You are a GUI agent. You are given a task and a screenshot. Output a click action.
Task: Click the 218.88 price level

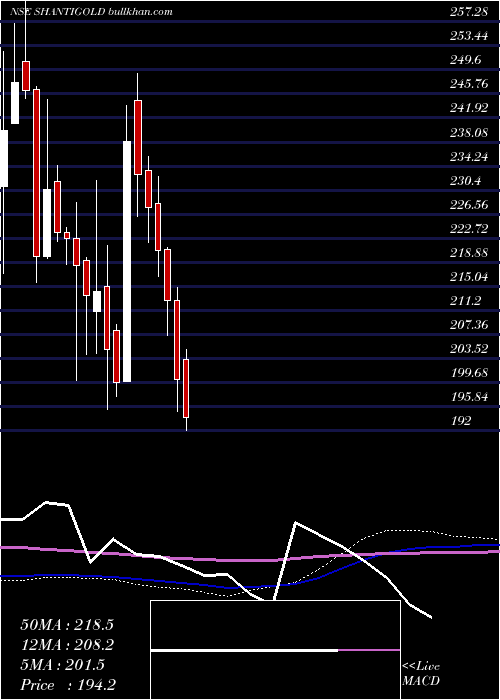pyautogui.click(x=469, y=253)
